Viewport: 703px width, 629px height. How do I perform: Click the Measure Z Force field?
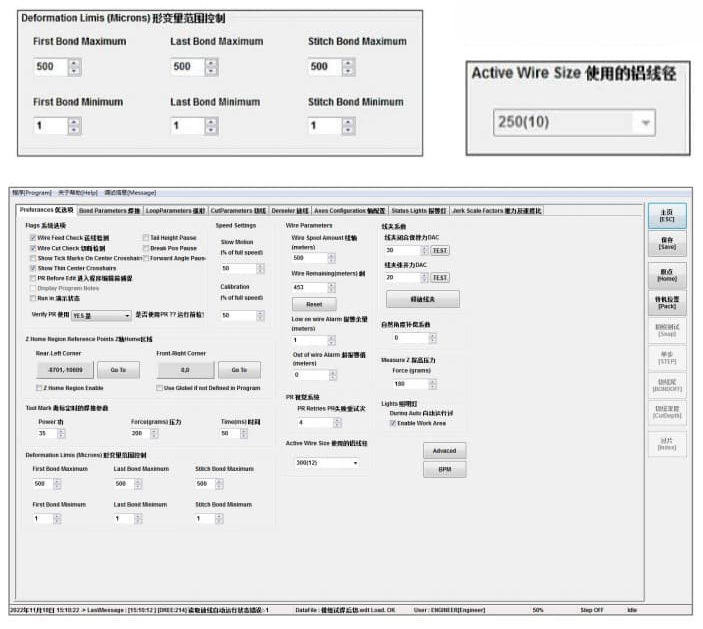(411, 384)
